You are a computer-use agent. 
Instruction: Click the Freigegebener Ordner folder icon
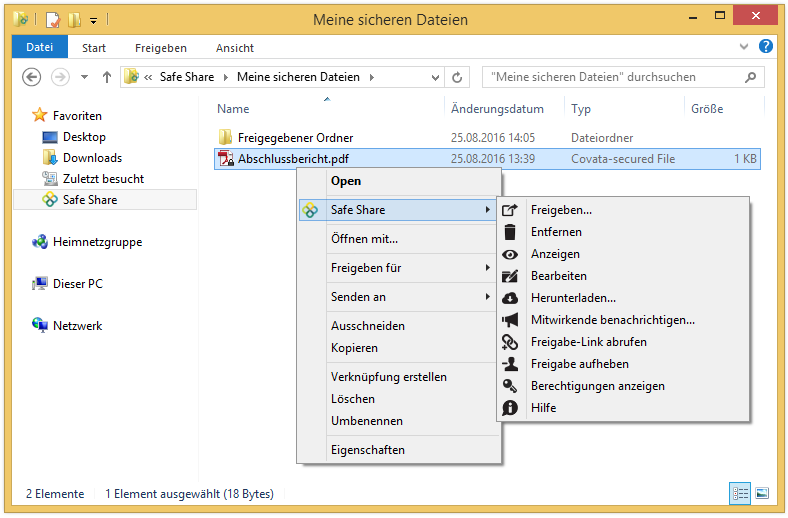coord(226,137)
